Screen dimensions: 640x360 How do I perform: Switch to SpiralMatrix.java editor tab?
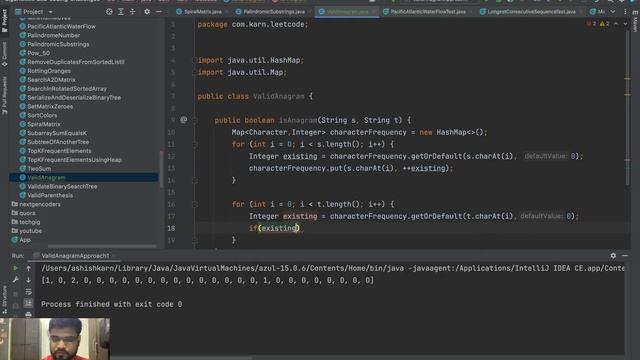click(200, 12)
